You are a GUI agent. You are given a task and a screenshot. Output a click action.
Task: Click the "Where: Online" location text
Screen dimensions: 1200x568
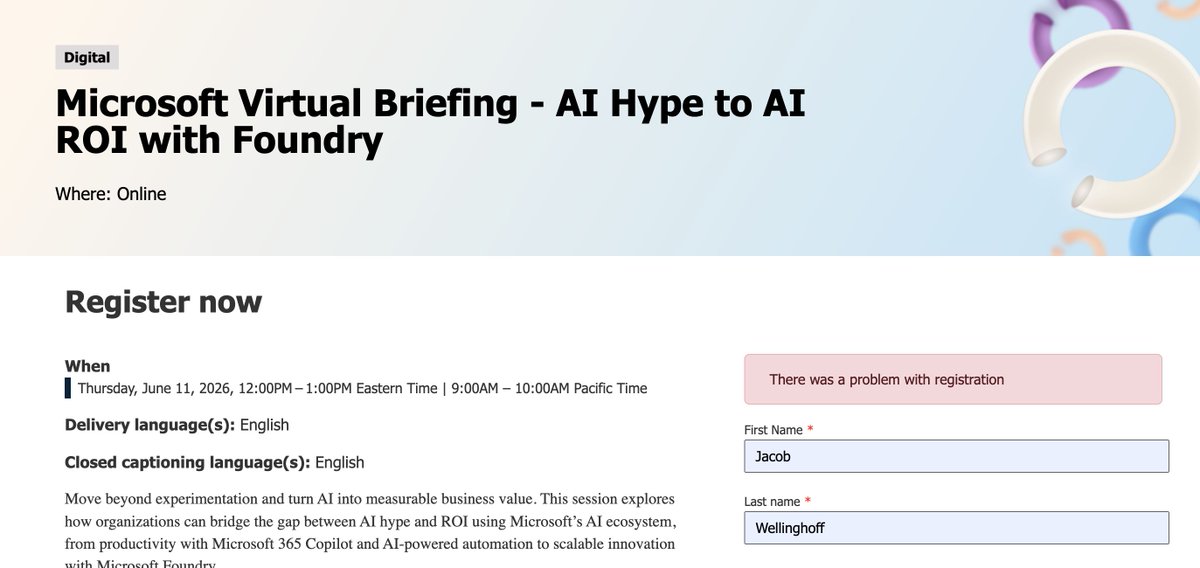(111, 194)
